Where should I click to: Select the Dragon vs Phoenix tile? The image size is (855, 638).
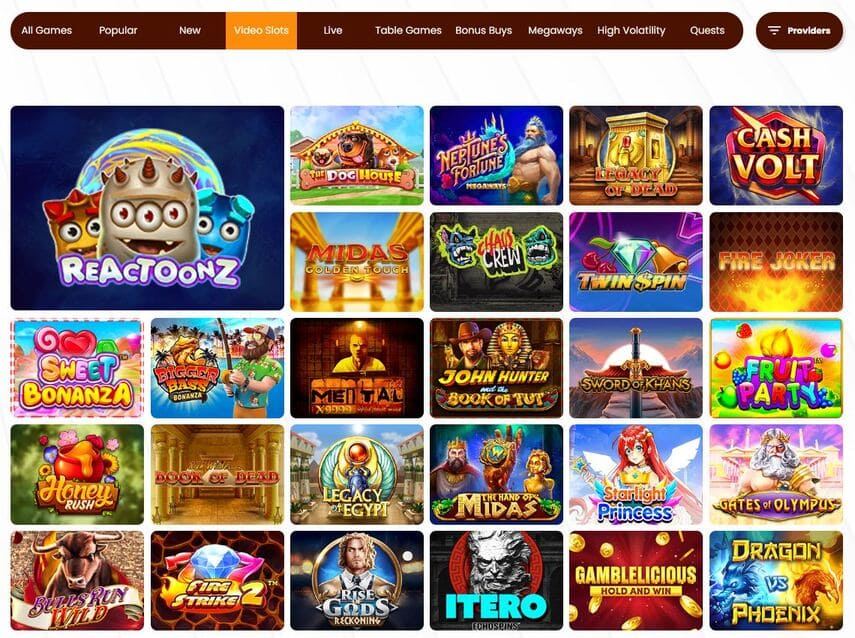[776, 581]
